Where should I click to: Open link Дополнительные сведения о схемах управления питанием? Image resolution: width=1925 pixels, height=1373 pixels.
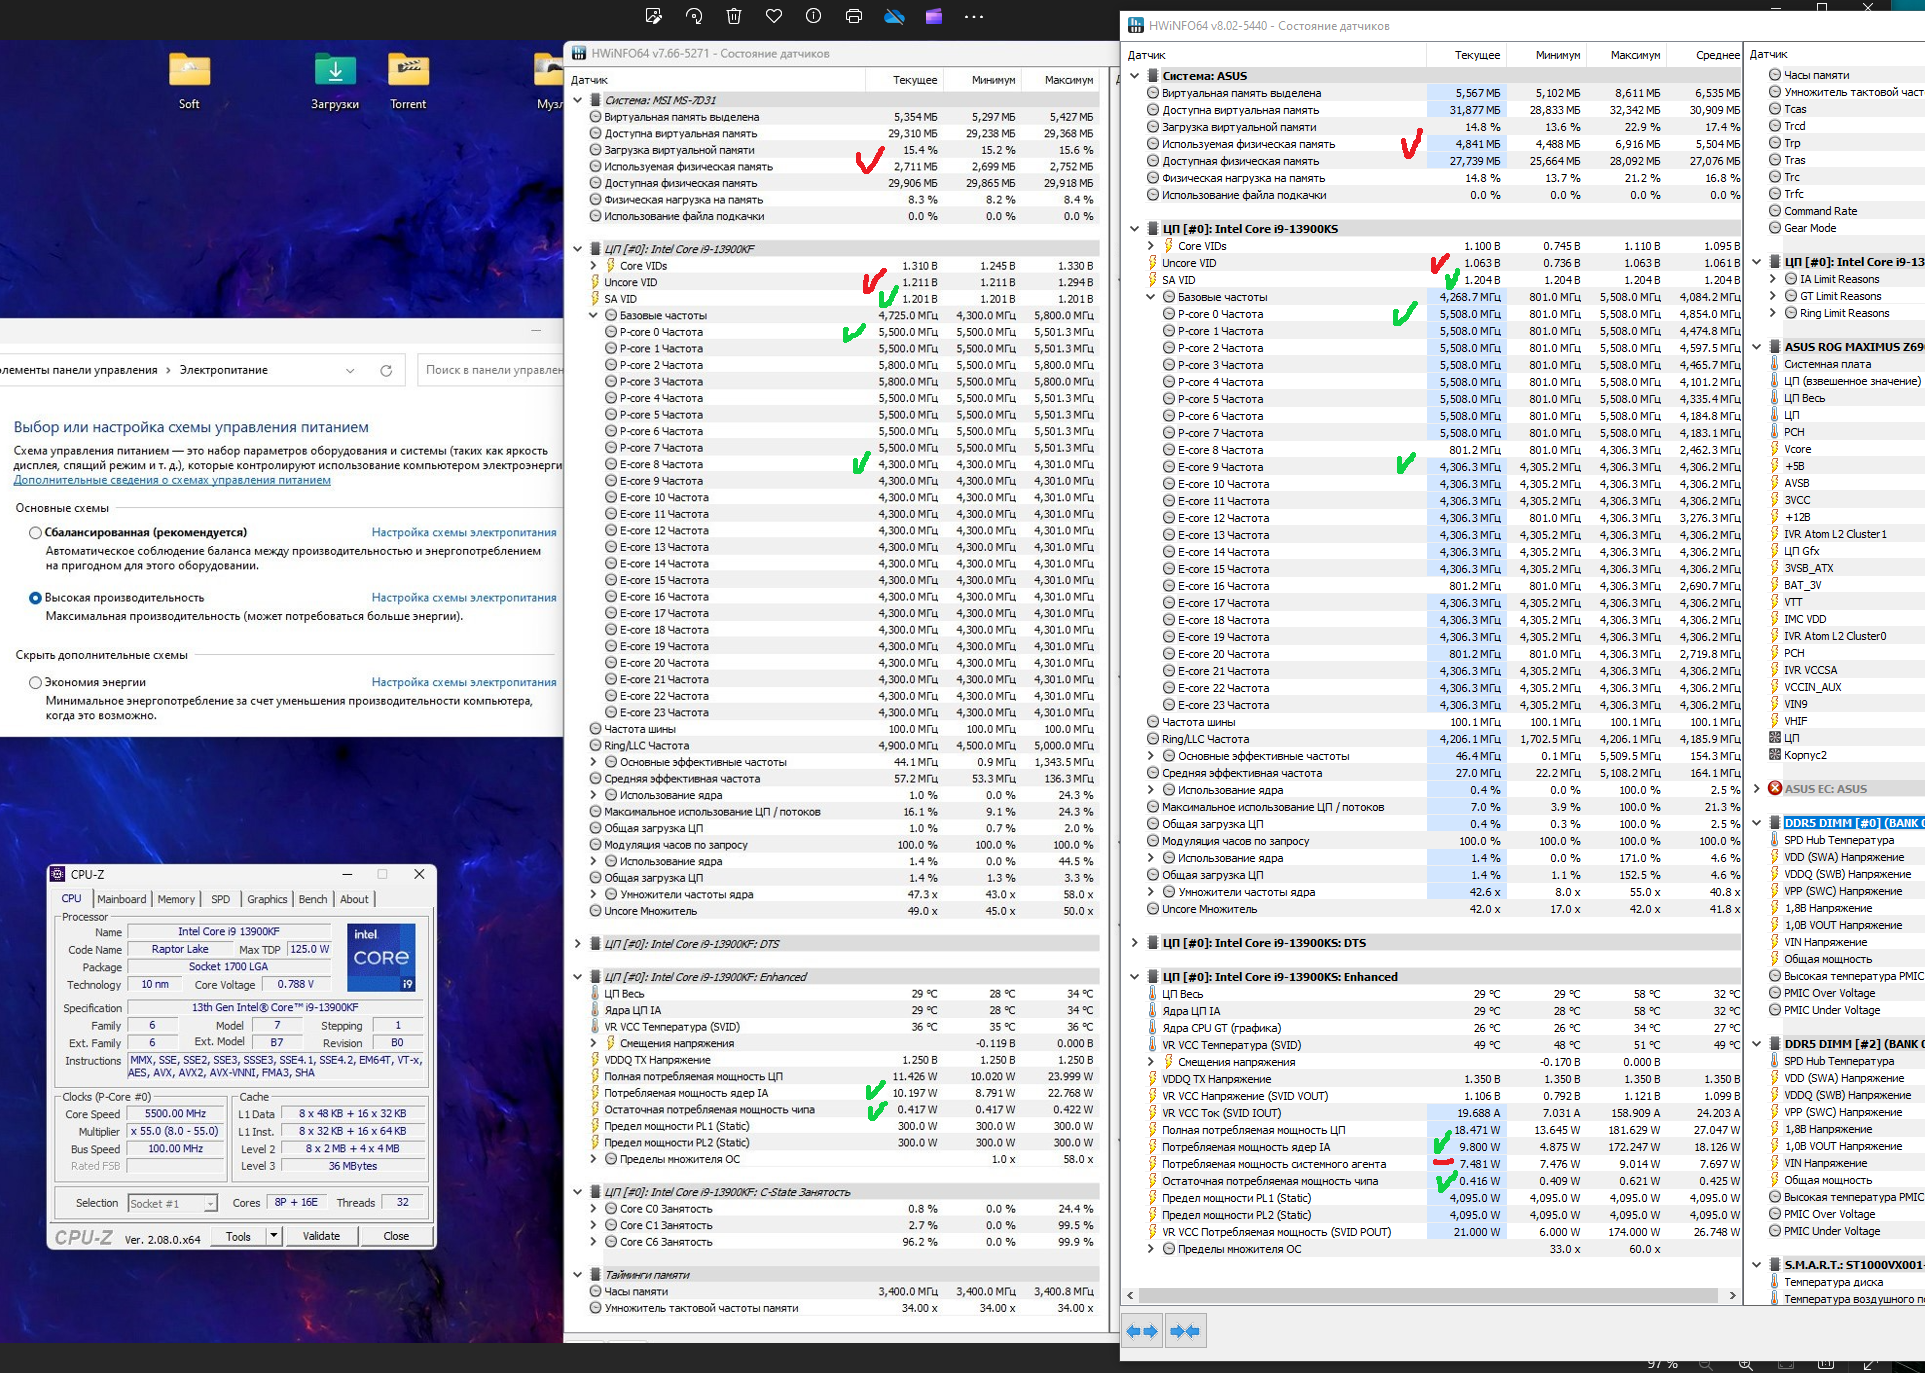click(x=172, y=480)
